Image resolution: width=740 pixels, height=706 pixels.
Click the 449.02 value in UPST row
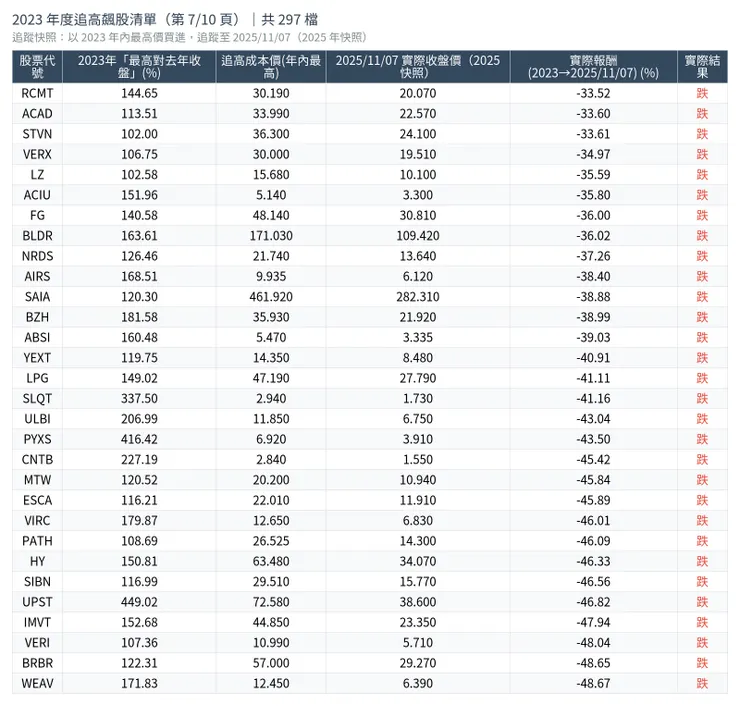(x=139, y=602)
